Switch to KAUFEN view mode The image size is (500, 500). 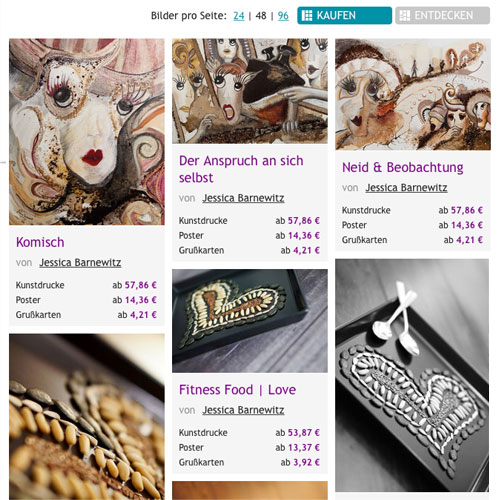click(345, 15)
